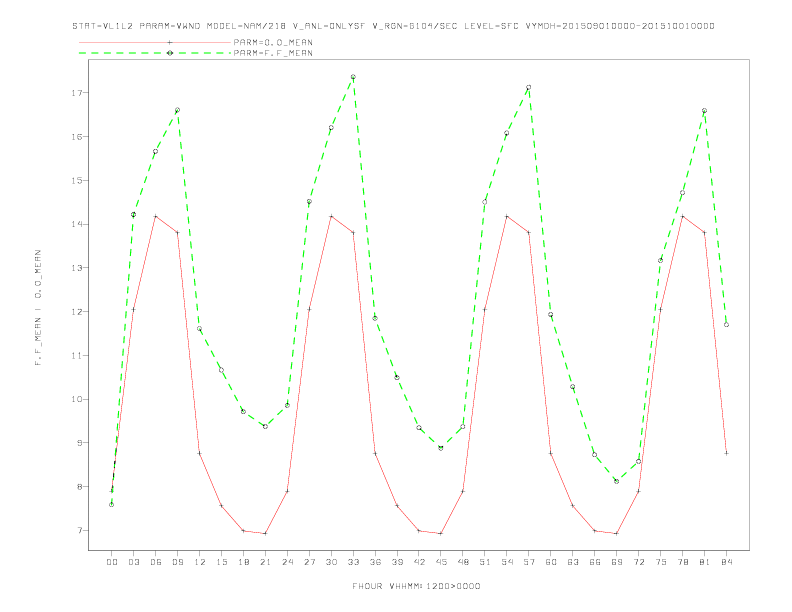Click the x-axis tick label 00
The image size is (792, 612).
pos(112,562)
